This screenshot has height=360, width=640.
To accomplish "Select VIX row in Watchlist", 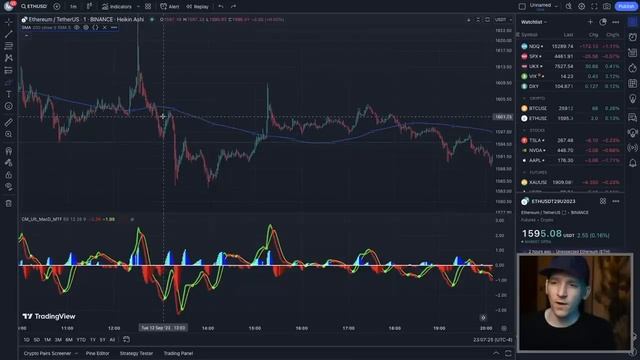I will coord(571,76).
